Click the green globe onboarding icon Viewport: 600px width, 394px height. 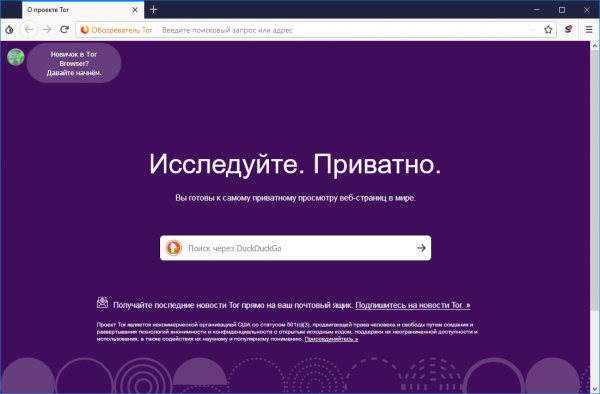[x=16, y=57]
